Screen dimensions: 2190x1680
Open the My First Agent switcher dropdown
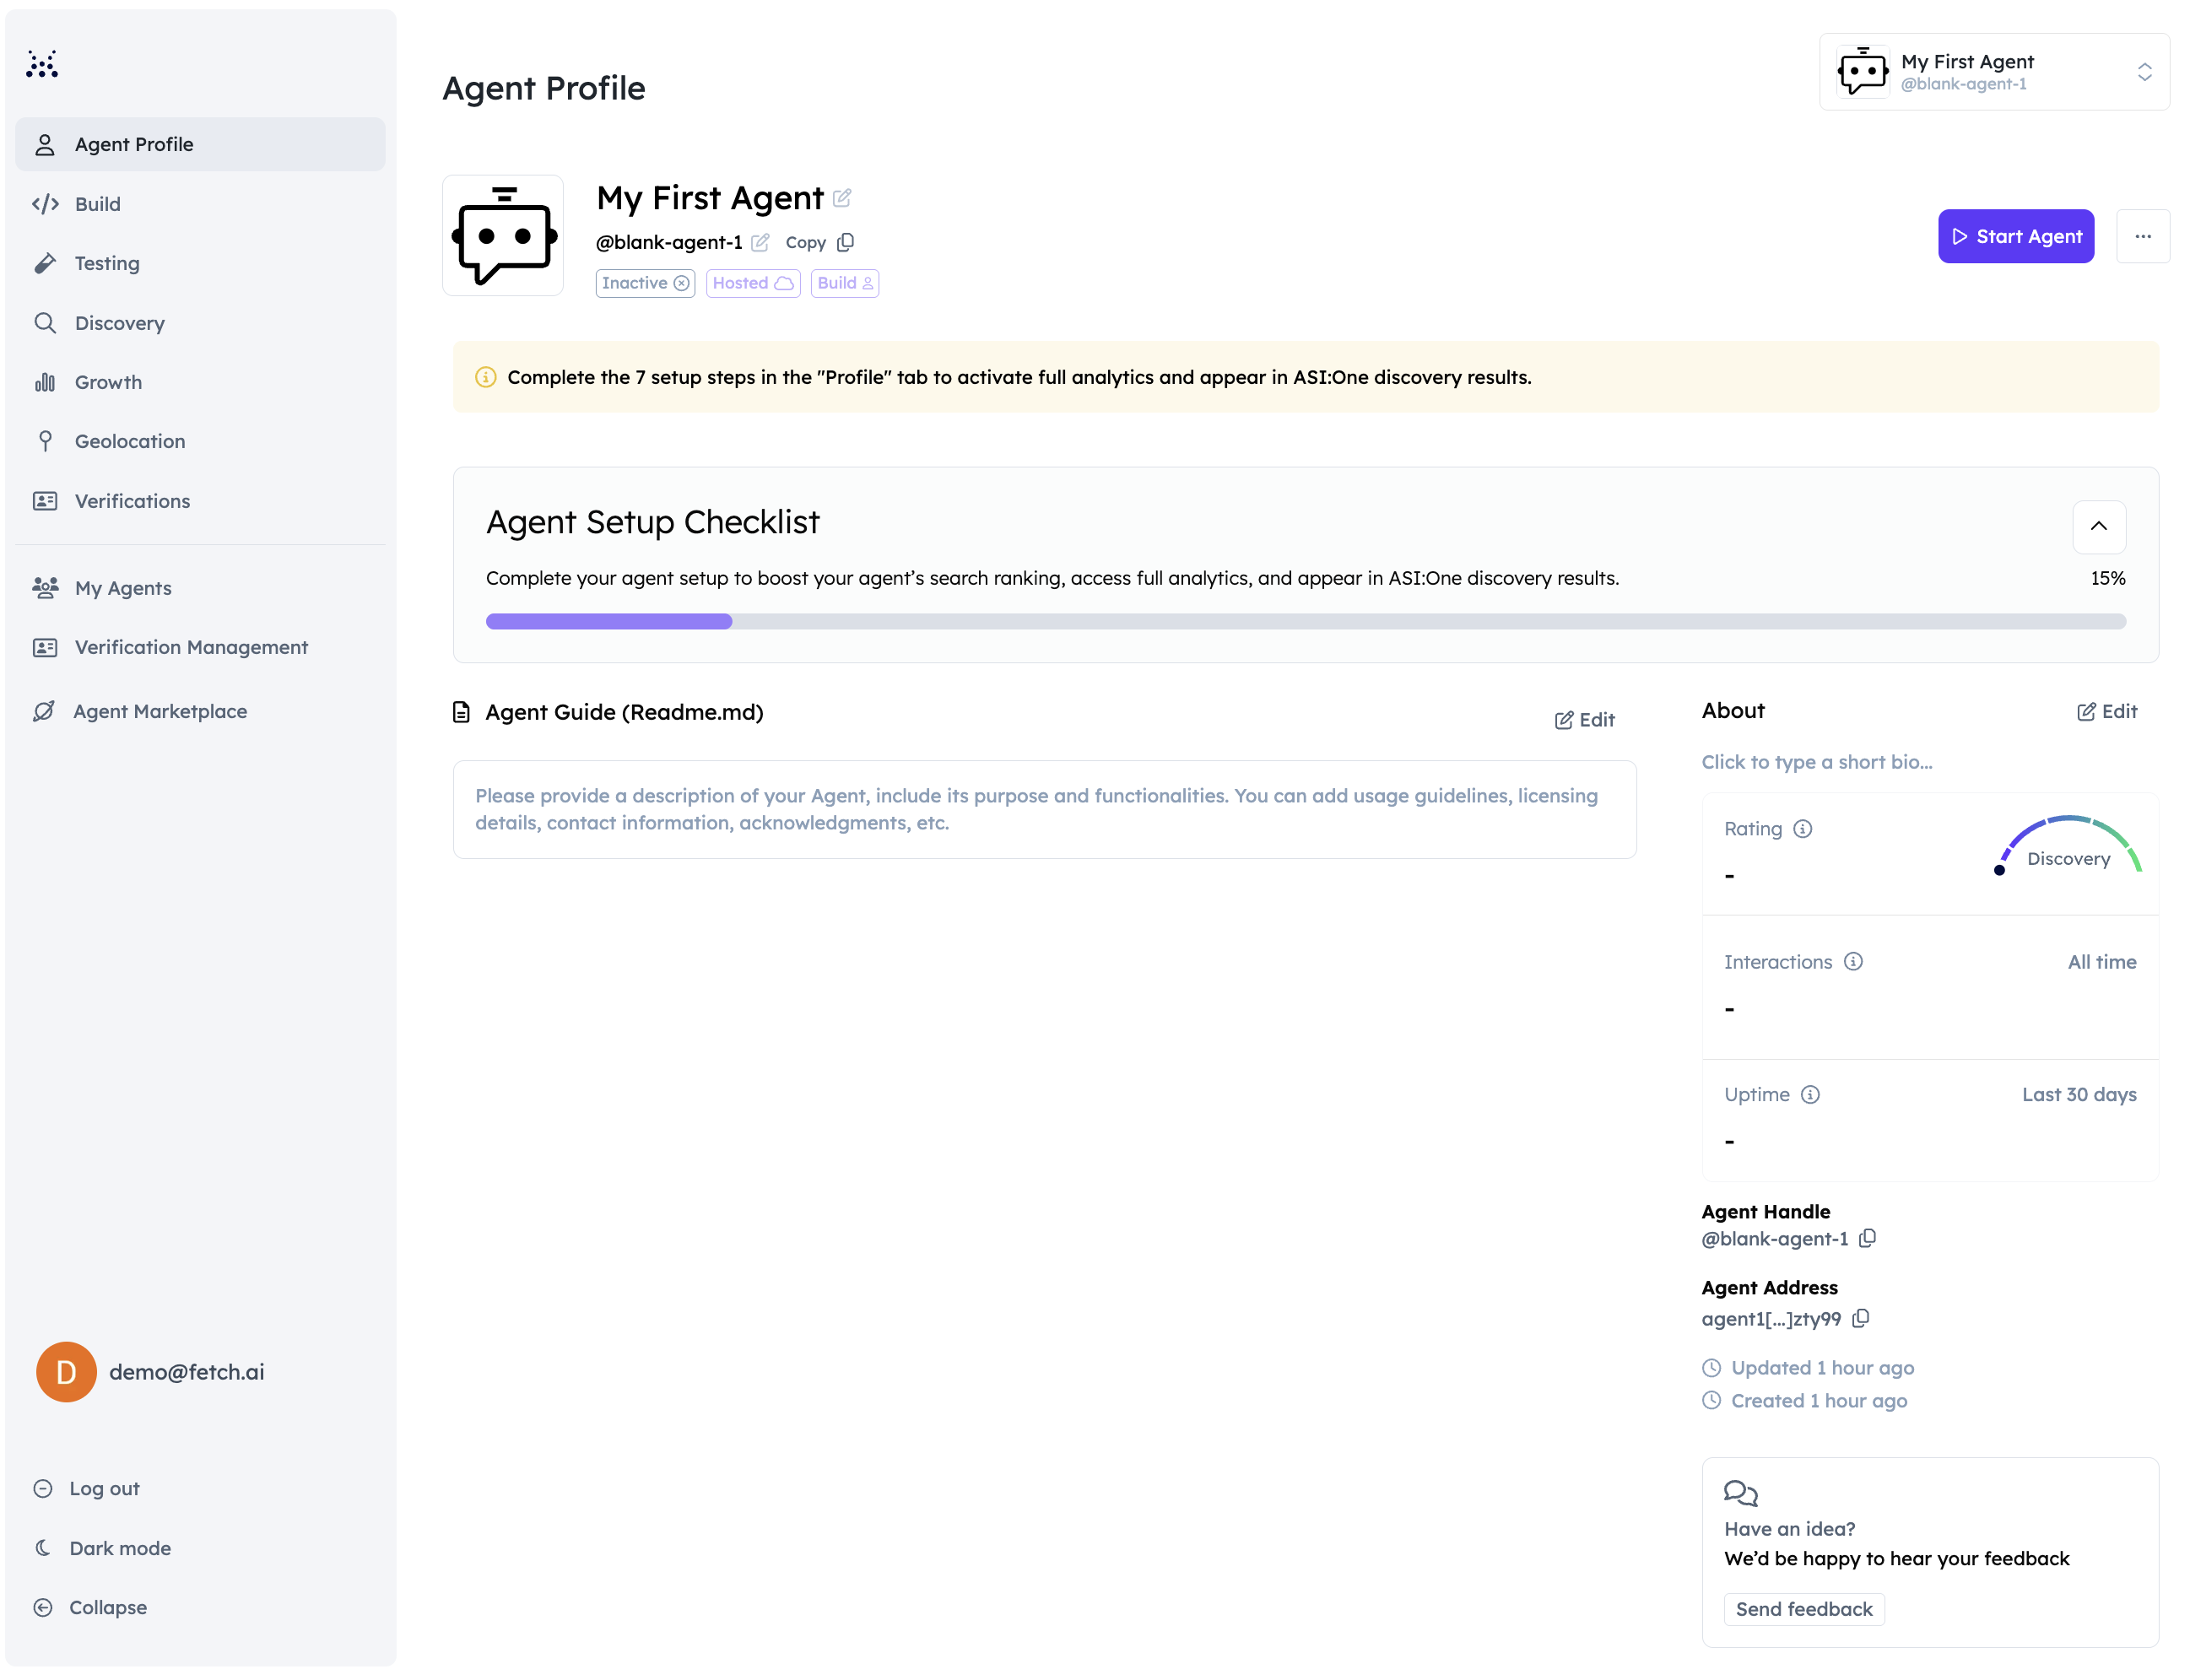1994,72
